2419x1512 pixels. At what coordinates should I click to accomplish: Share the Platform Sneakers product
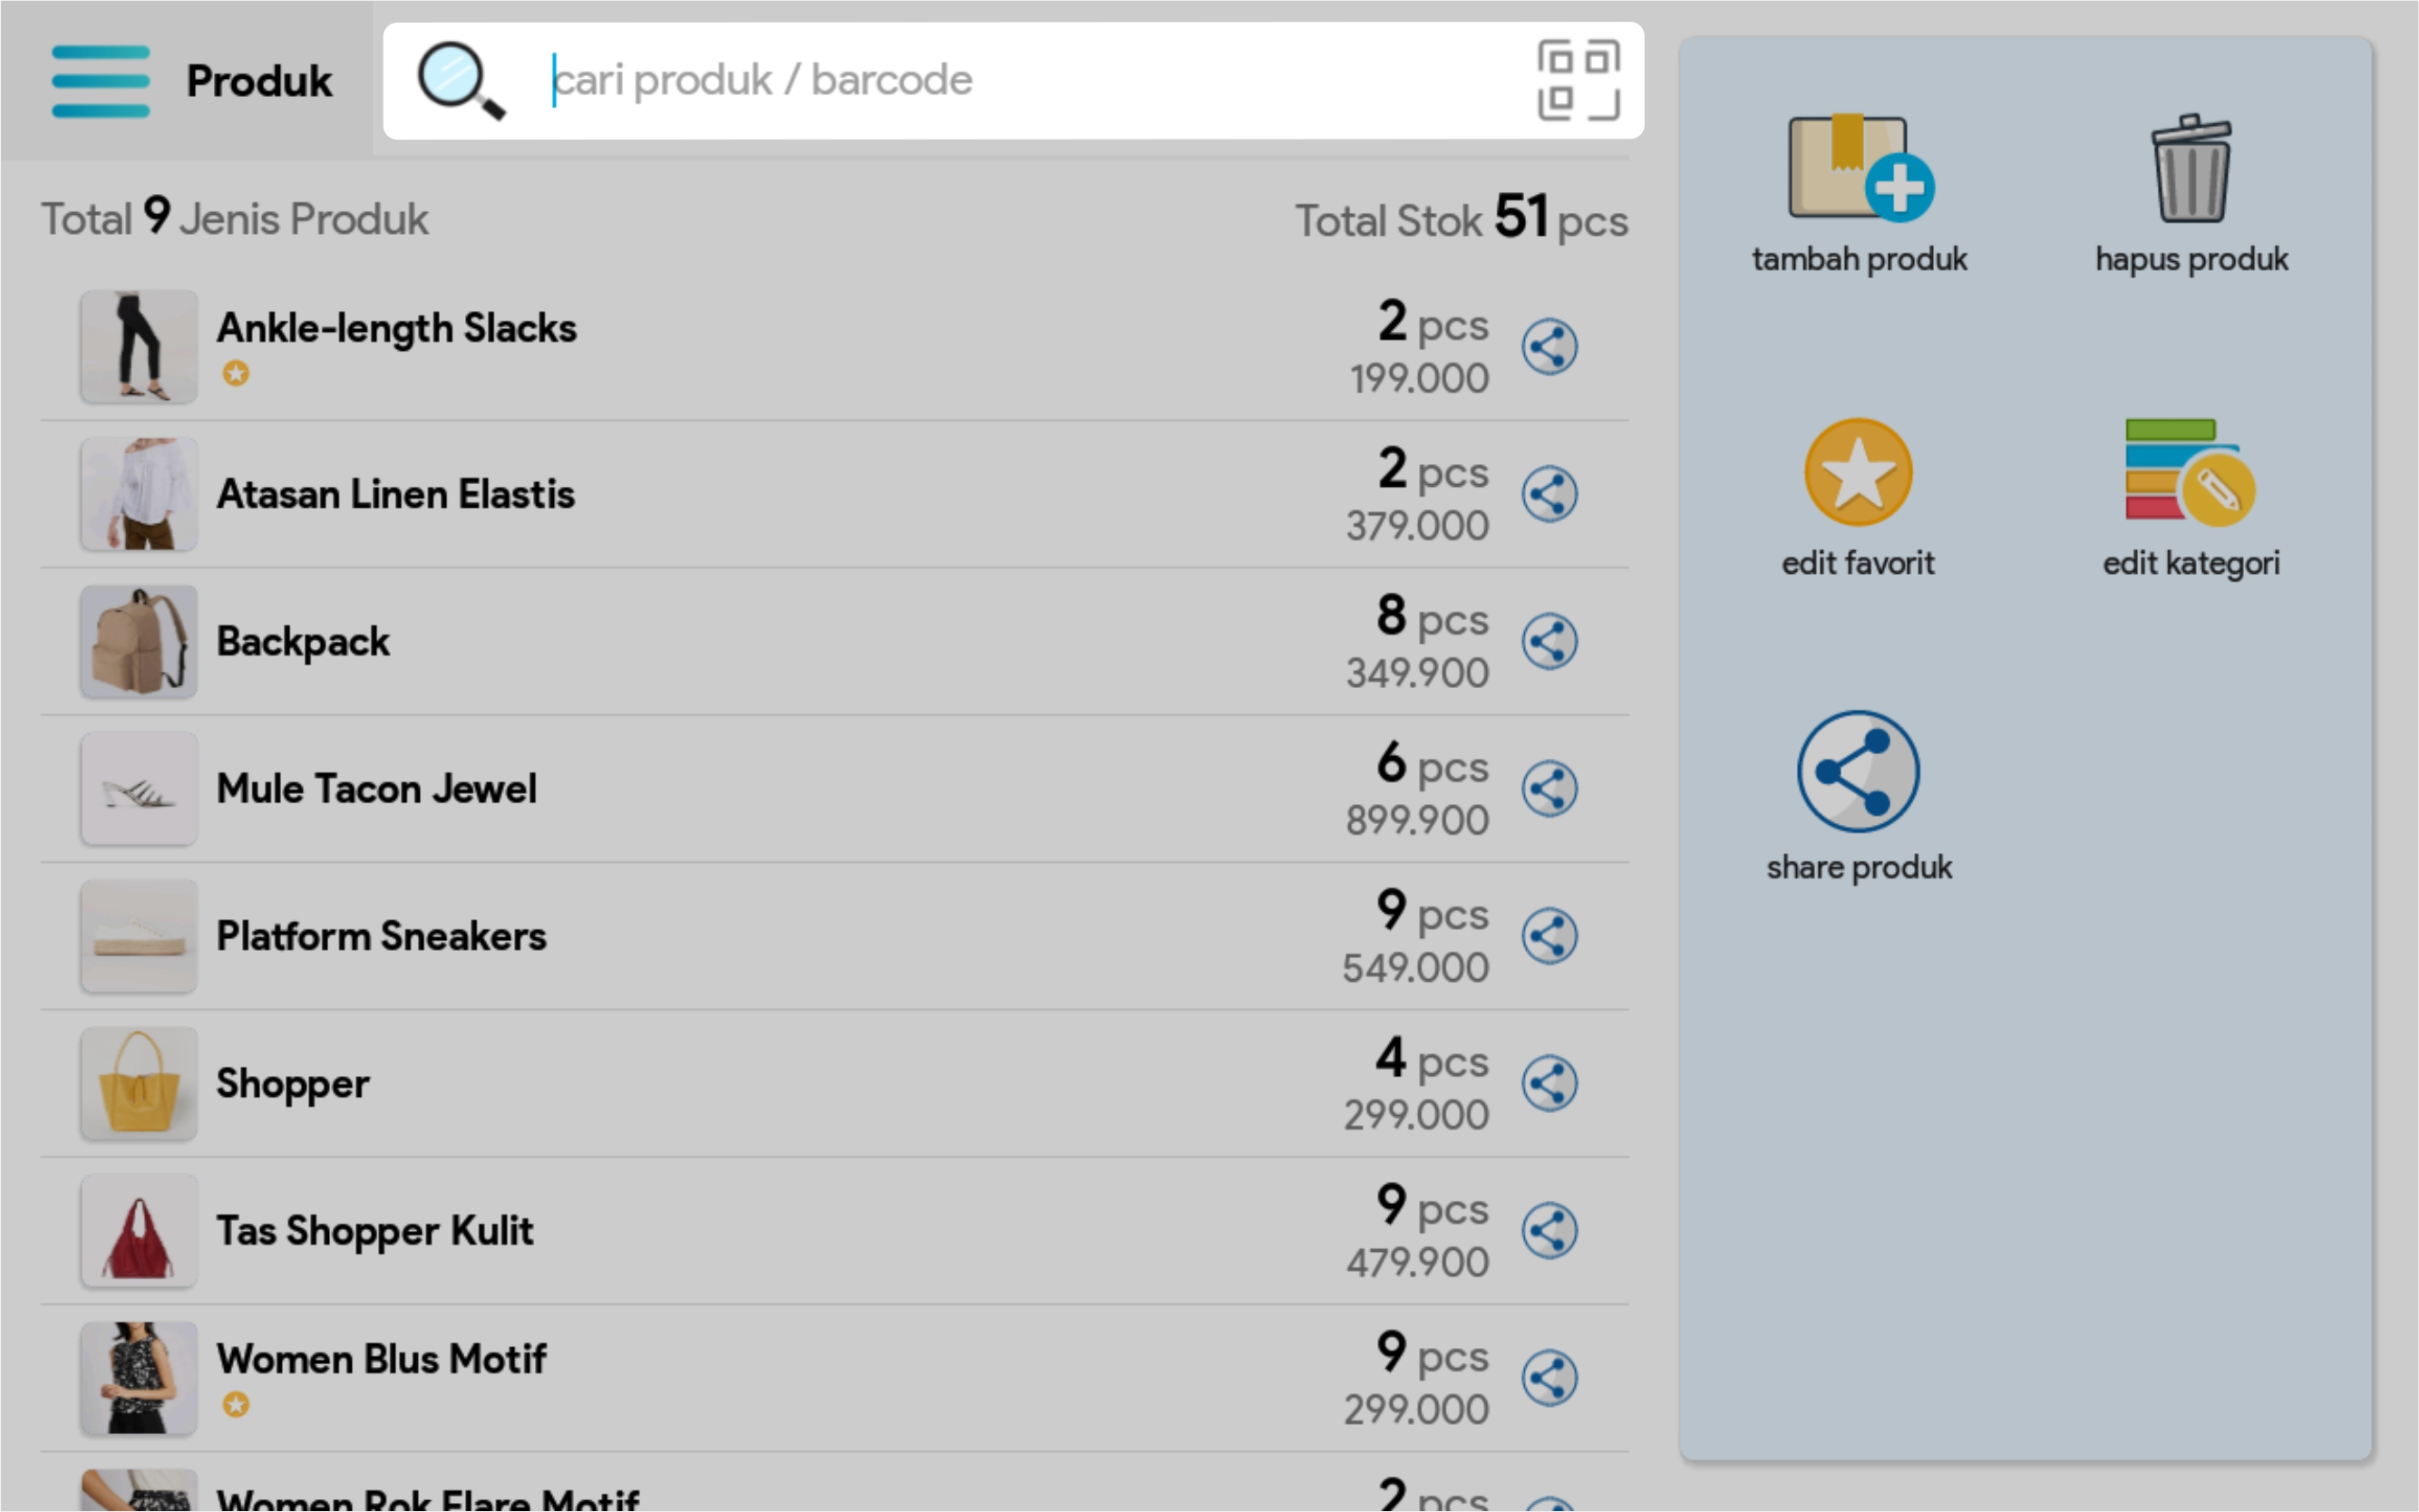(1549, 937)
